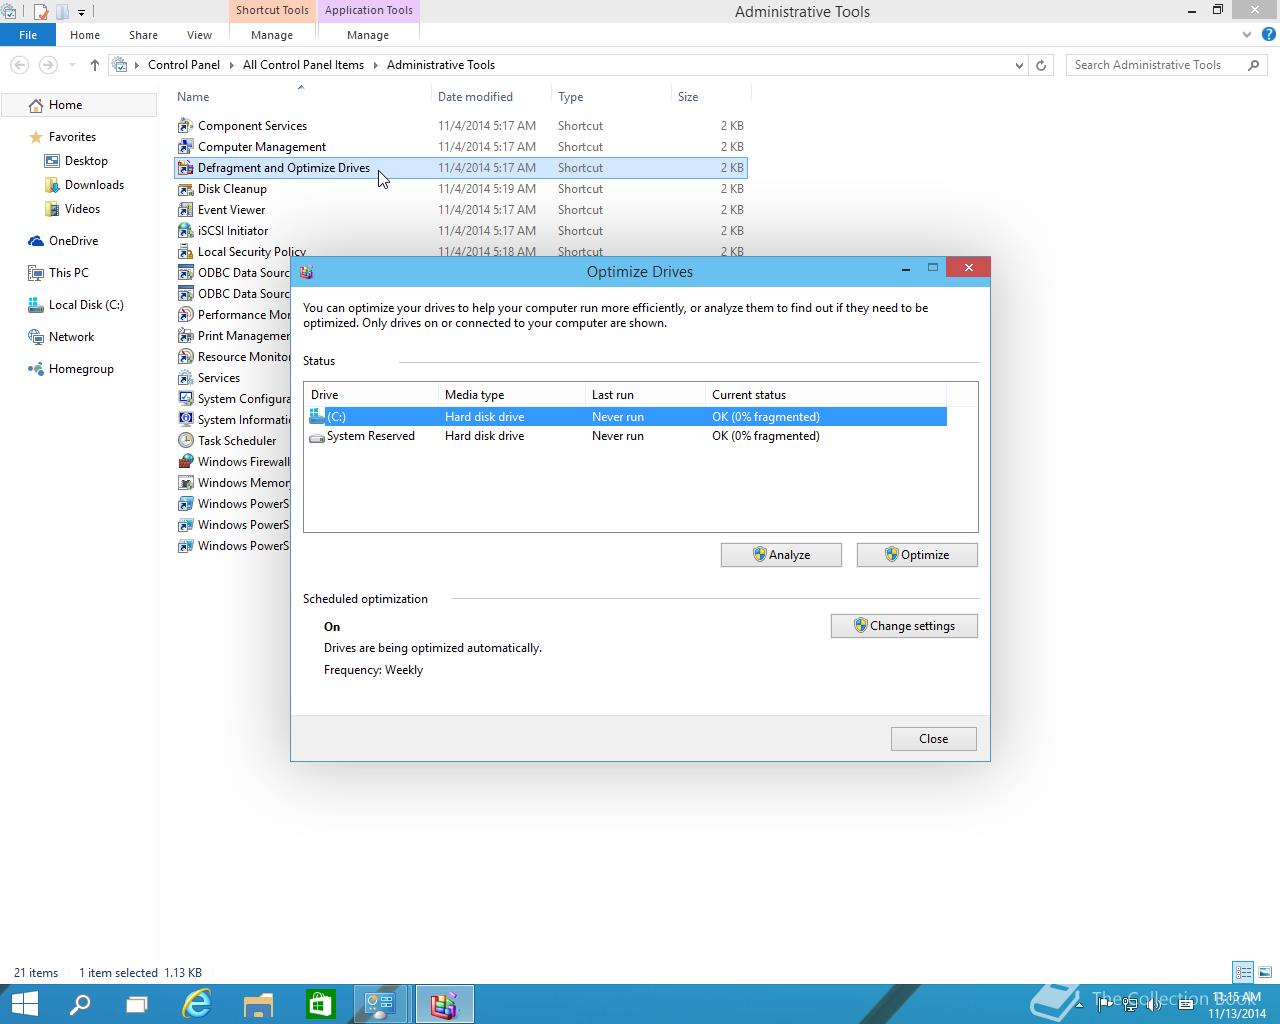
Task: Open the Home ribbon tab
Action: coord(85,35)
